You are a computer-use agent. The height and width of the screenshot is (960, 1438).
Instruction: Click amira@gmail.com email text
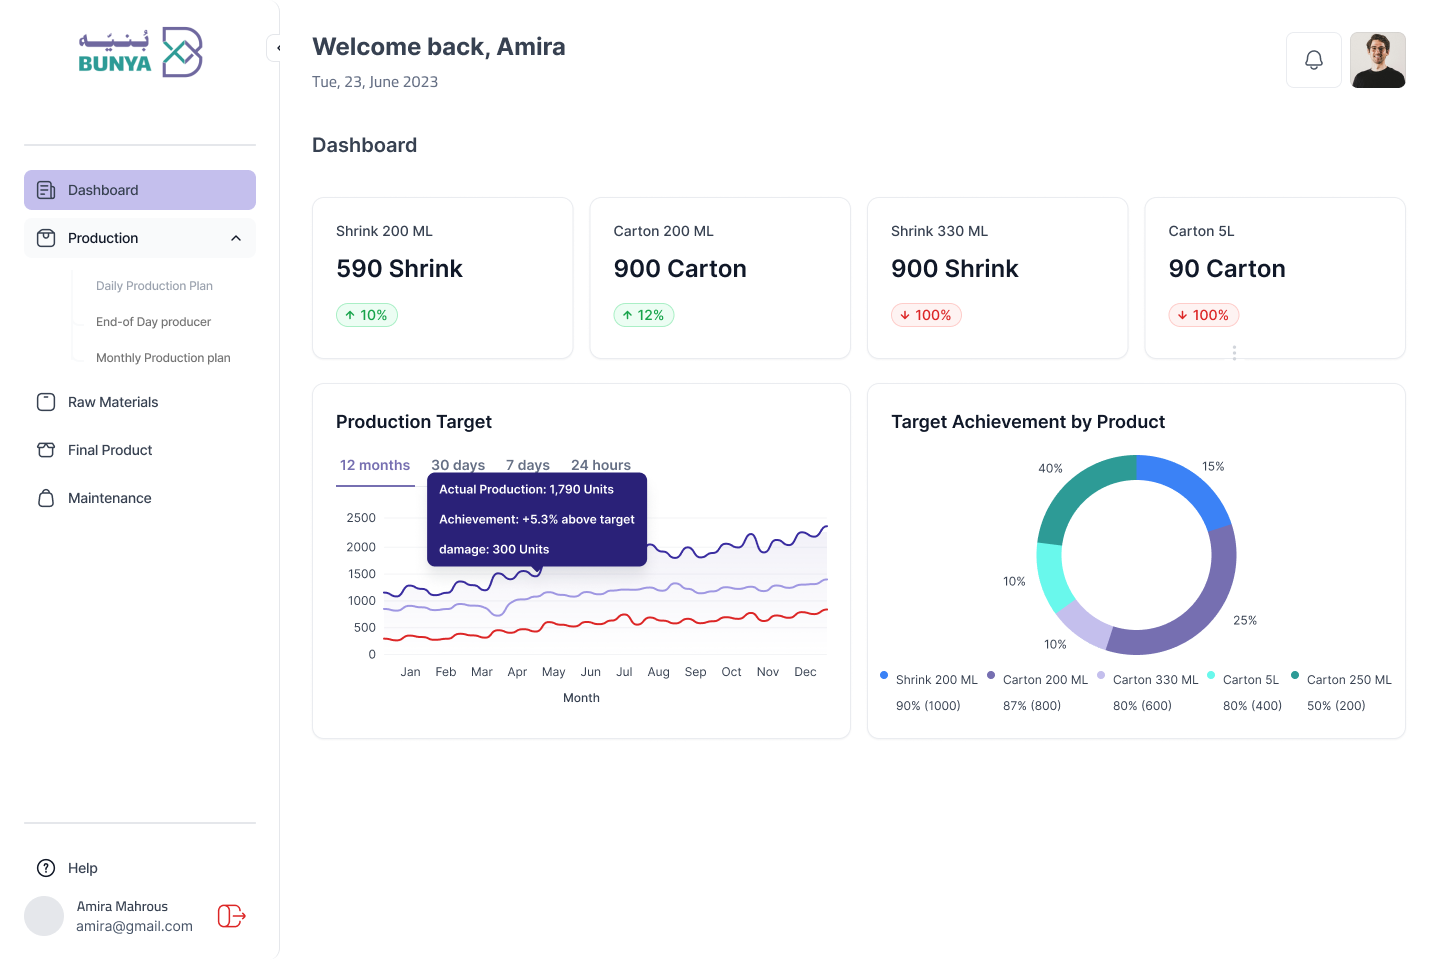click(x=134, y=926)
